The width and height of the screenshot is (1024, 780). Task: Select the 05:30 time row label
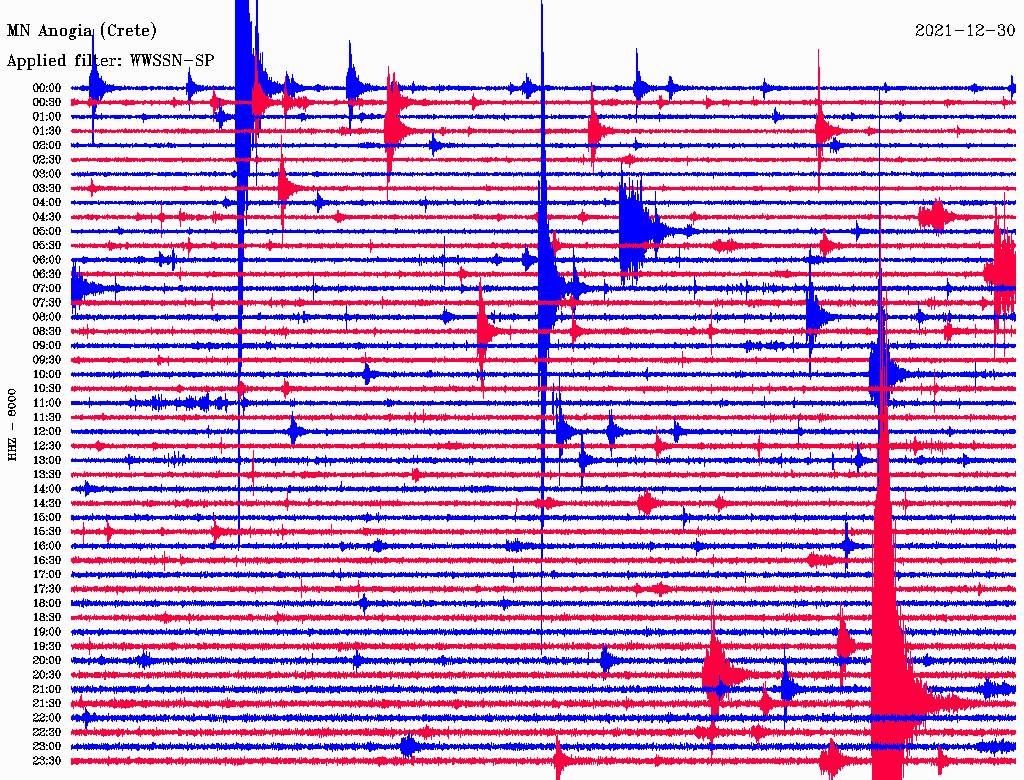pos(47,245)
